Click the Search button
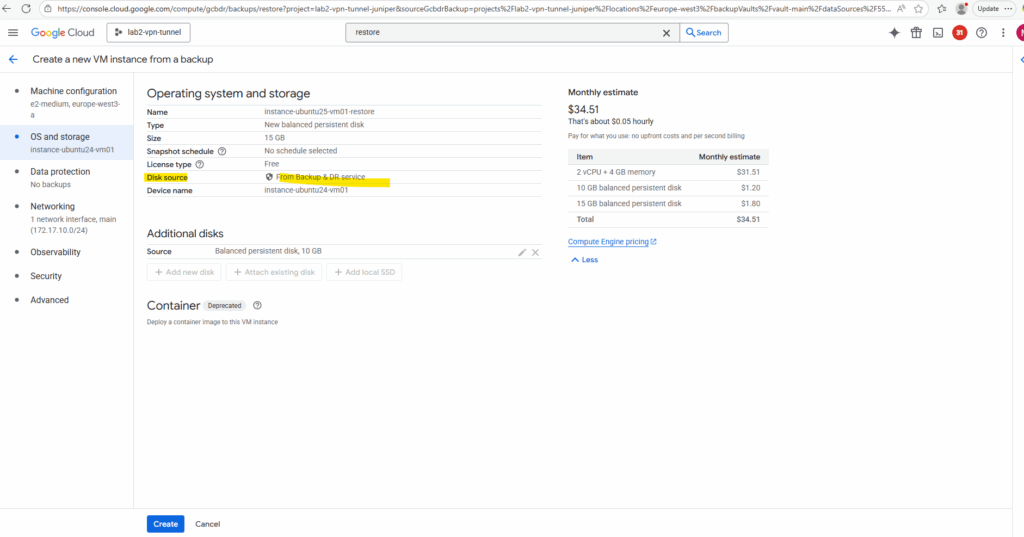The width and height of the screenshot is (1024, 537). [x=703, y=33]
